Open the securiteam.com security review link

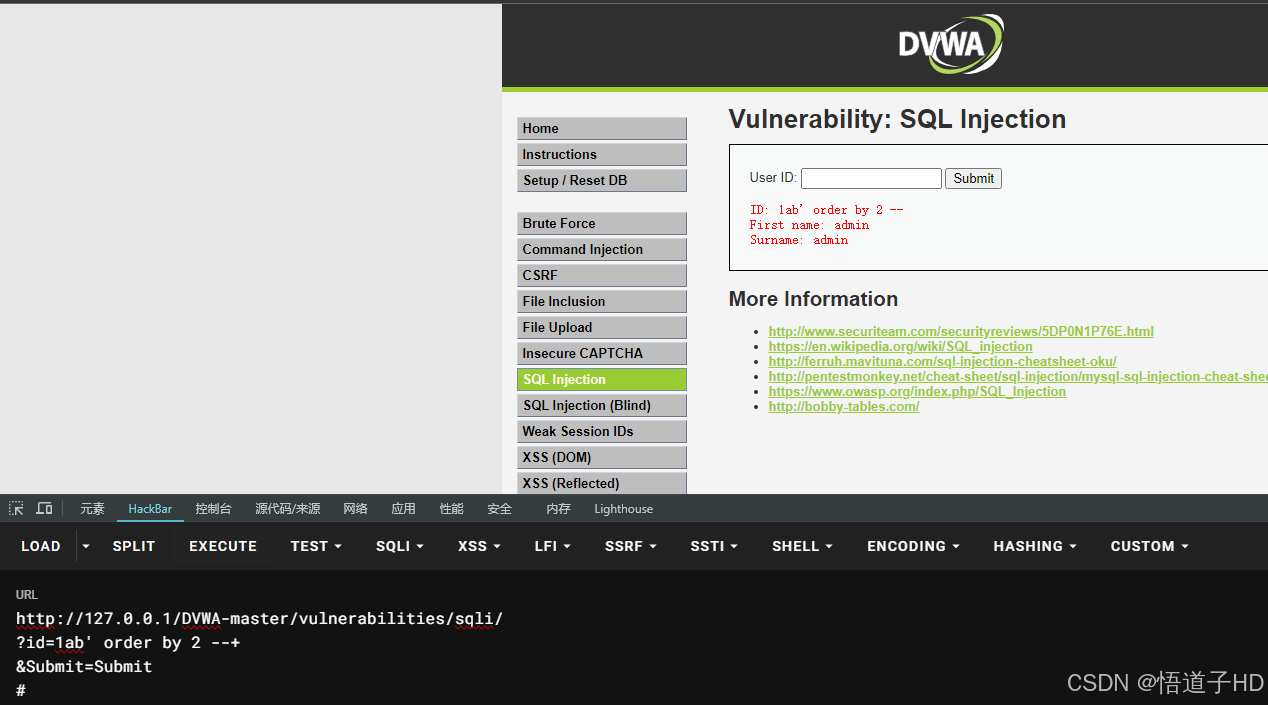(961, 331)
